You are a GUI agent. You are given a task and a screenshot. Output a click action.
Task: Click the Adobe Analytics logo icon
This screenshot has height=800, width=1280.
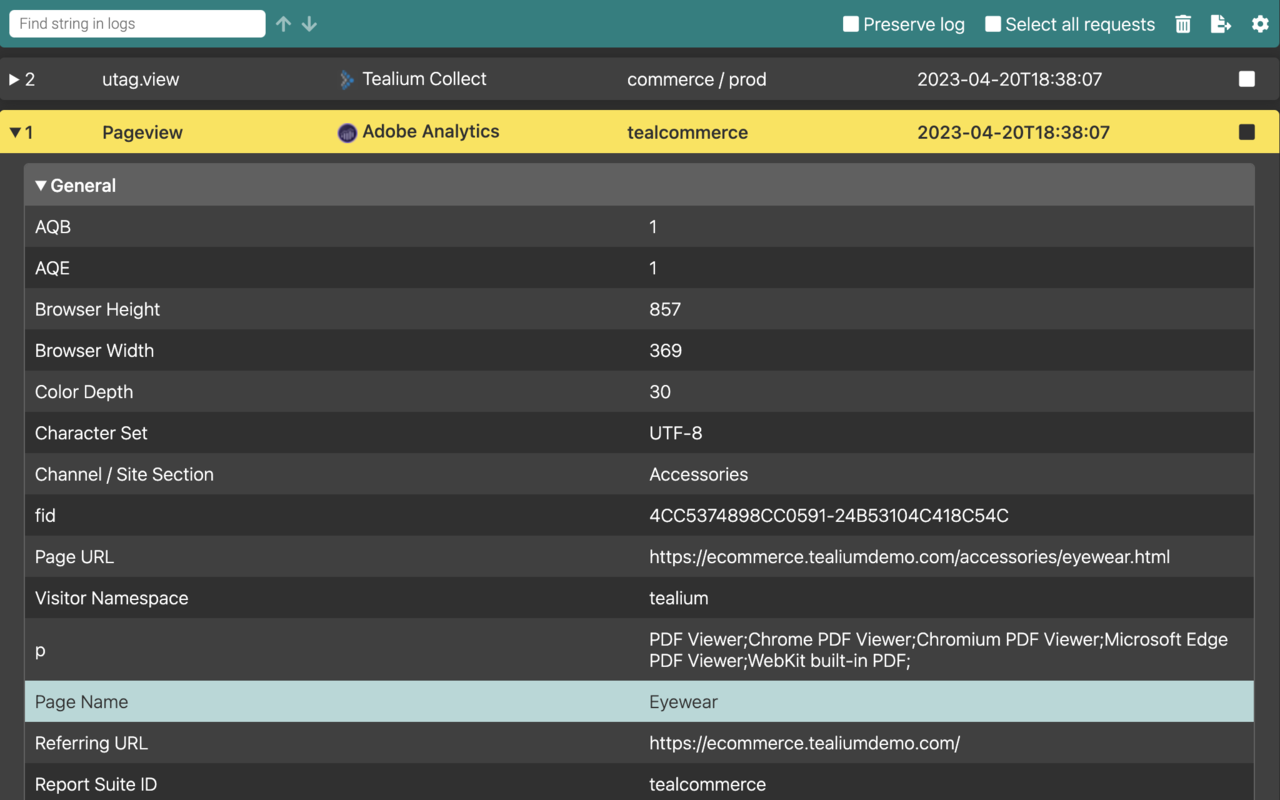click(x=347, y=132)
